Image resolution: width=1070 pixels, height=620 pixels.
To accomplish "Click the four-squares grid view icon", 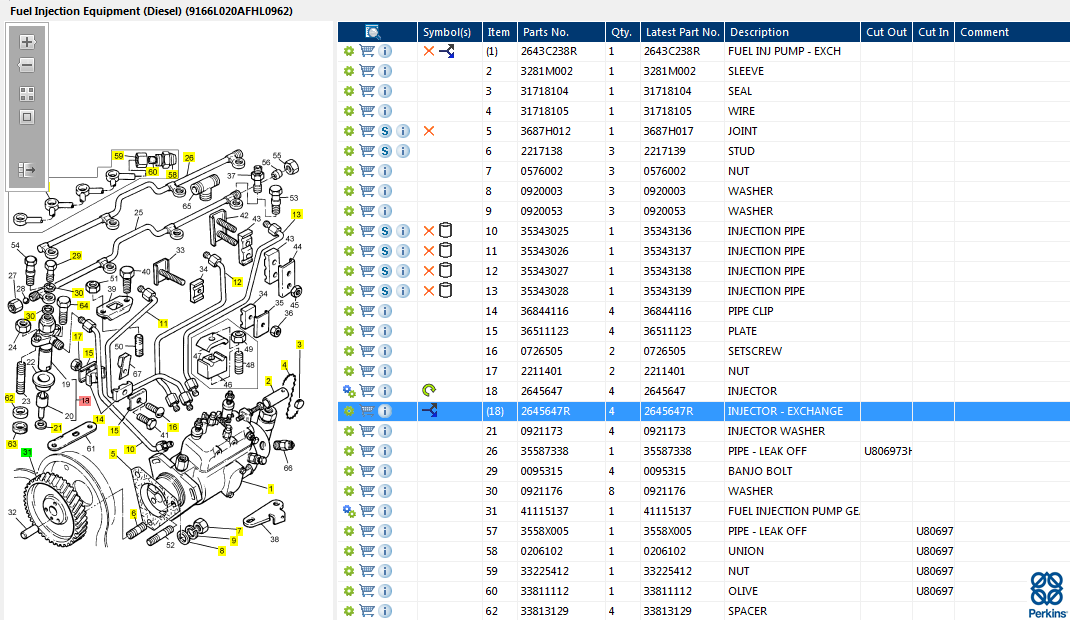I will coord(27,93).
